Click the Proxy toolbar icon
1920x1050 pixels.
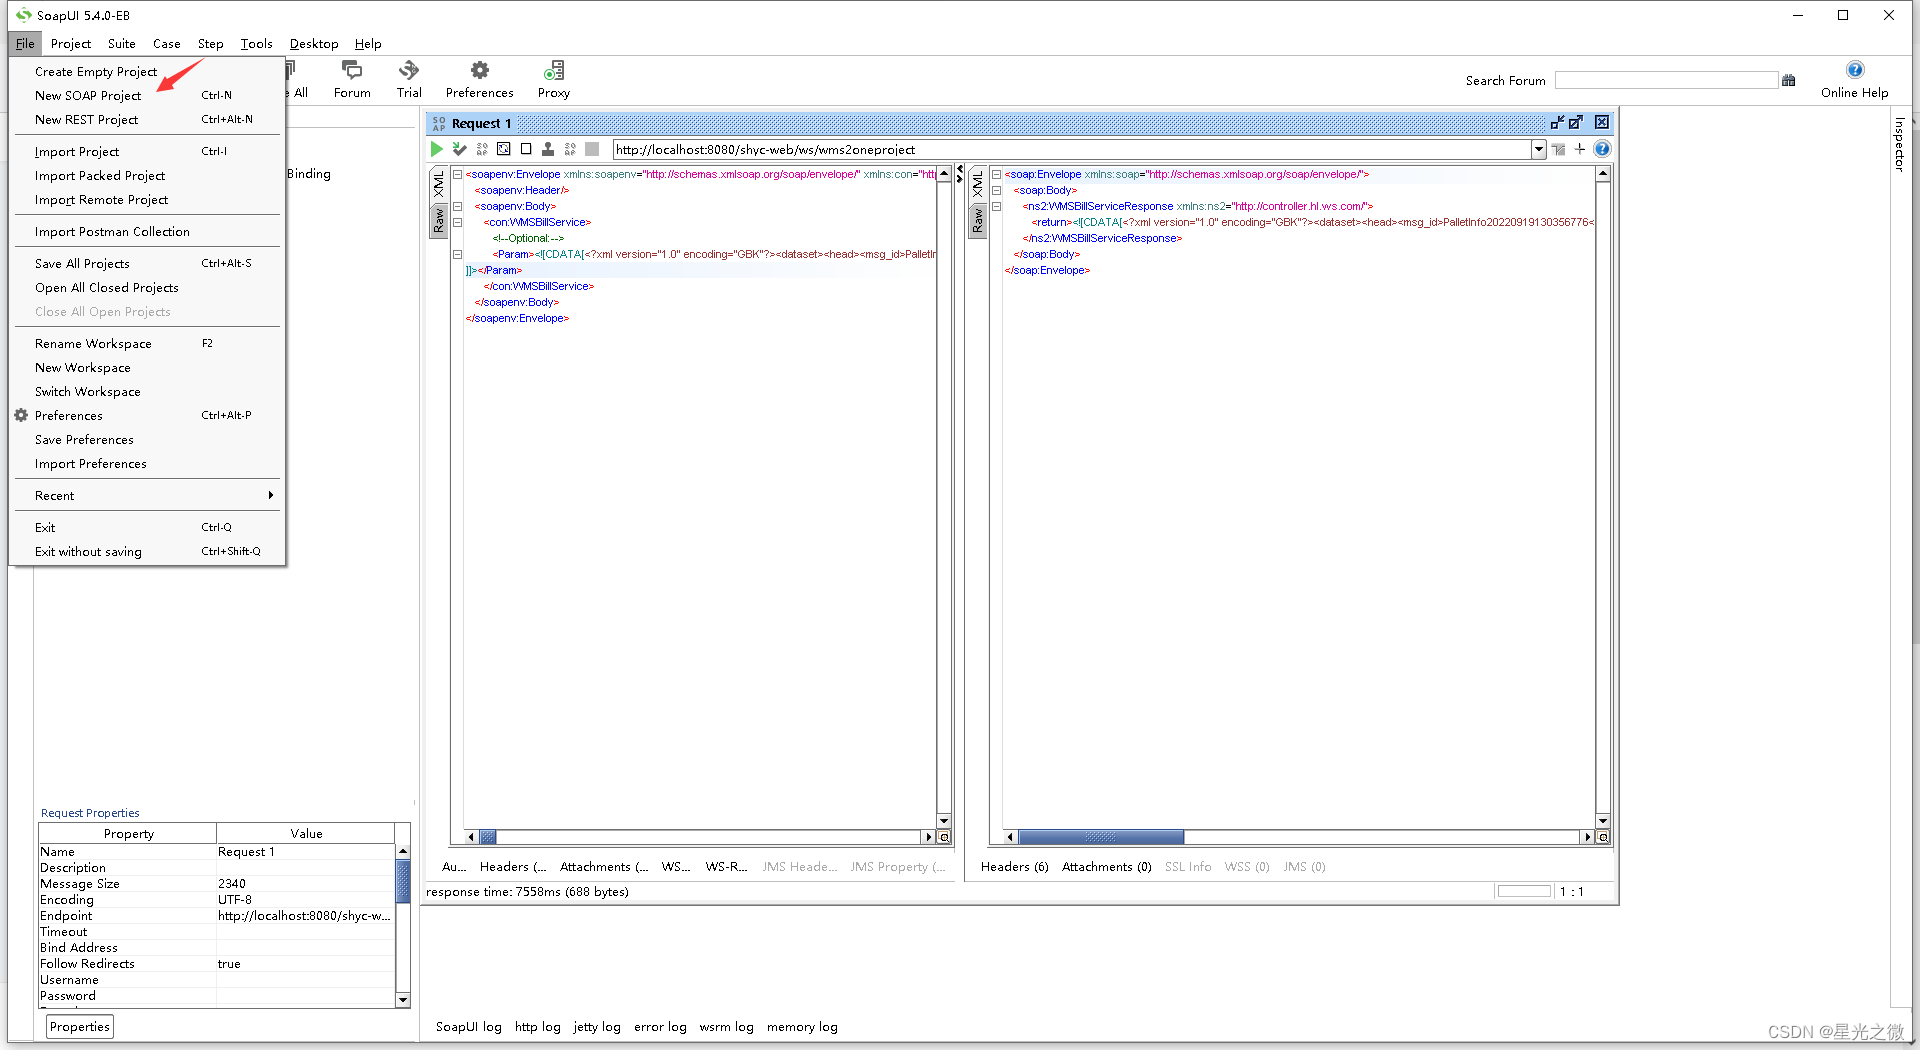coord(553,79)
